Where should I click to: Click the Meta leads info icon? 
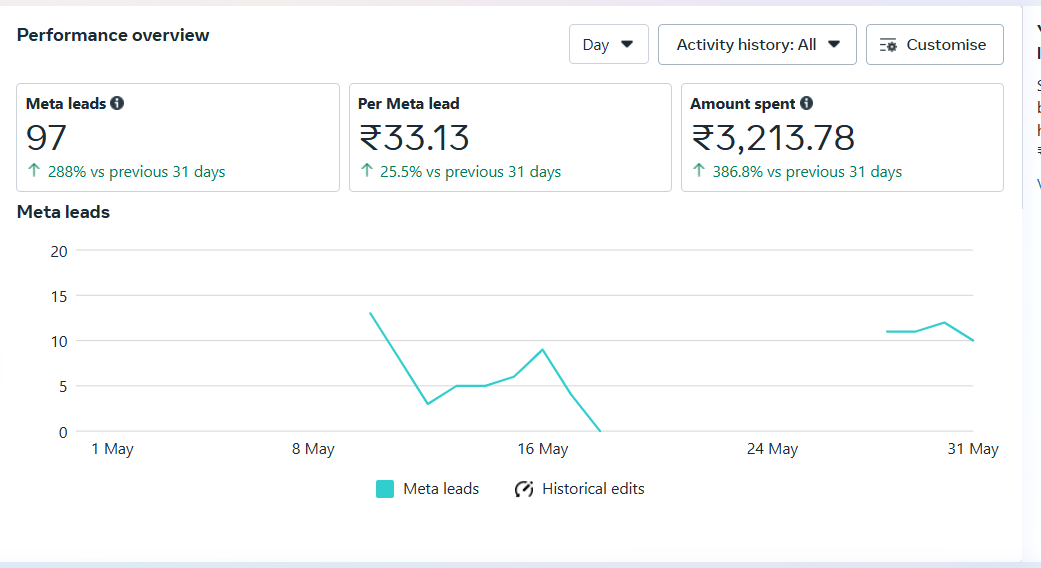point(117,104)
